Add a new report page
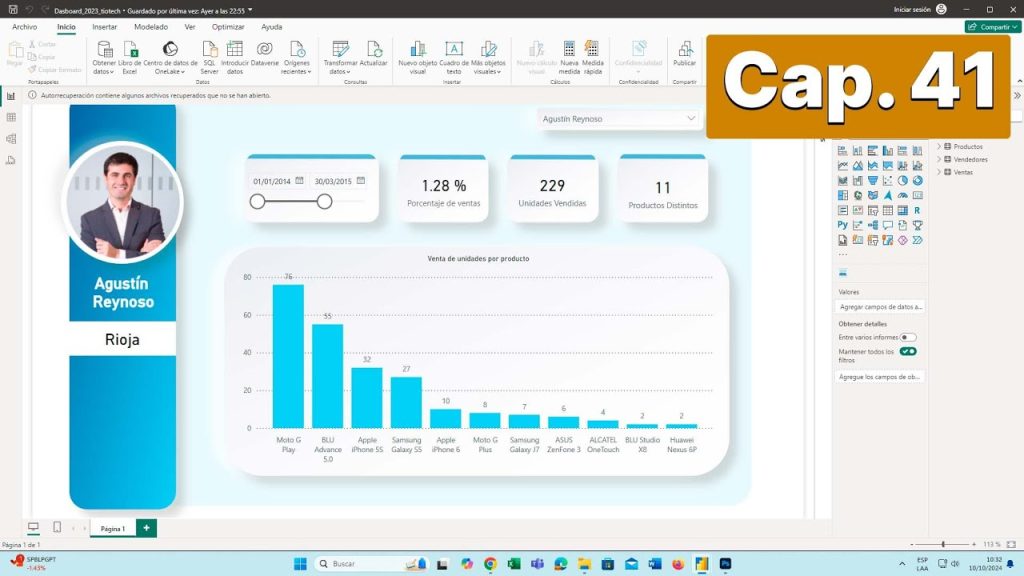The image size is (1024, 576). 147,528
